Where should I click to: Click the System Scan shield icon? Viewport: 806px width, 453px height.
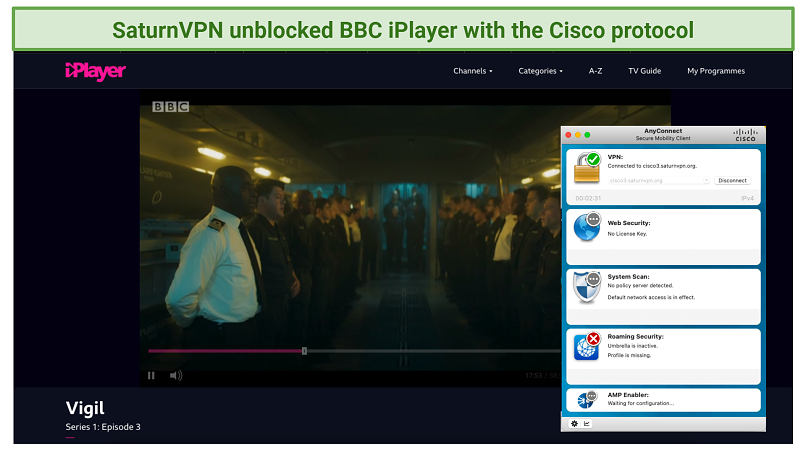(586, 287)
